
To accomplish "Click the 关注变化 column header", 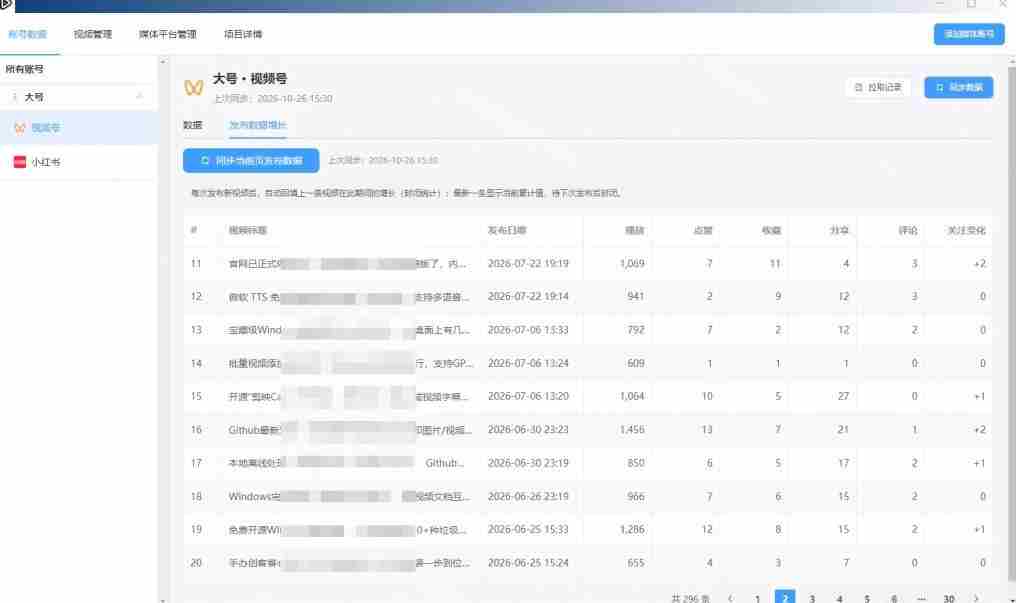I will click(966, 231).
